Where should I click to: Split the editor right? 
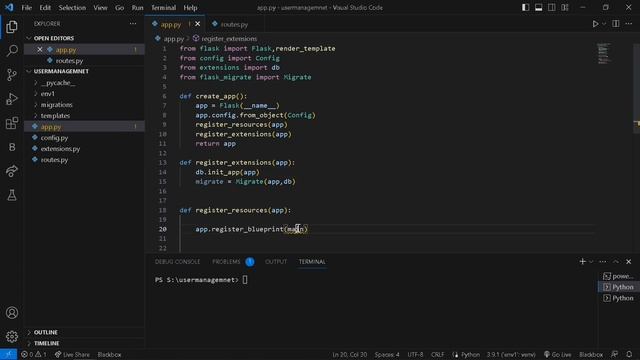click(x=616, y=24)
